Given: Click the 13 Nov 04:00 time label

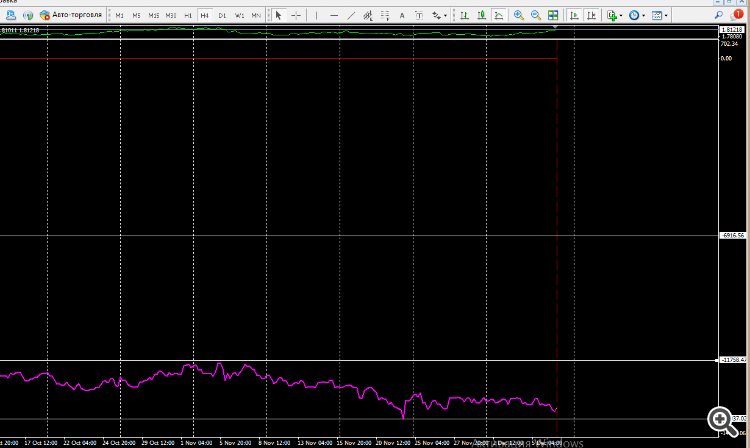Looking at the screenshot, I should [x=315, y=443].
